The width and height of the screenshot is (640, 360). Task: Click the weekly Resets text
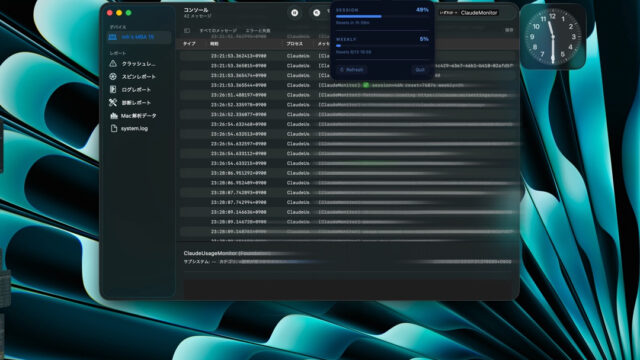click(x=353, y=52)
